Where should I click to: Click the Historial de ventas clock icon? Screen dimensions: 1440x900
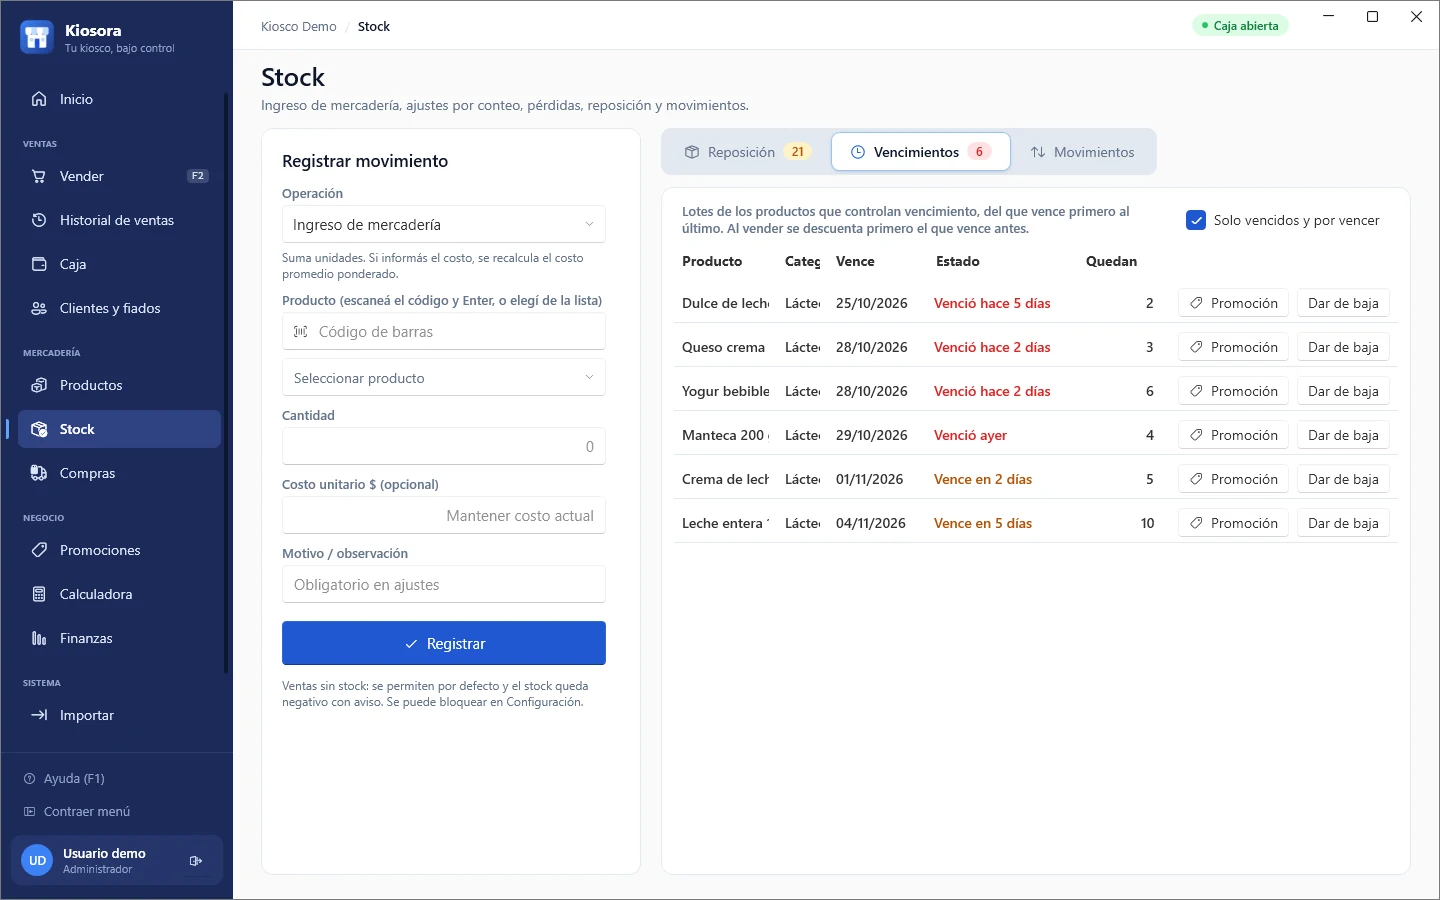(x=39, y=220)
